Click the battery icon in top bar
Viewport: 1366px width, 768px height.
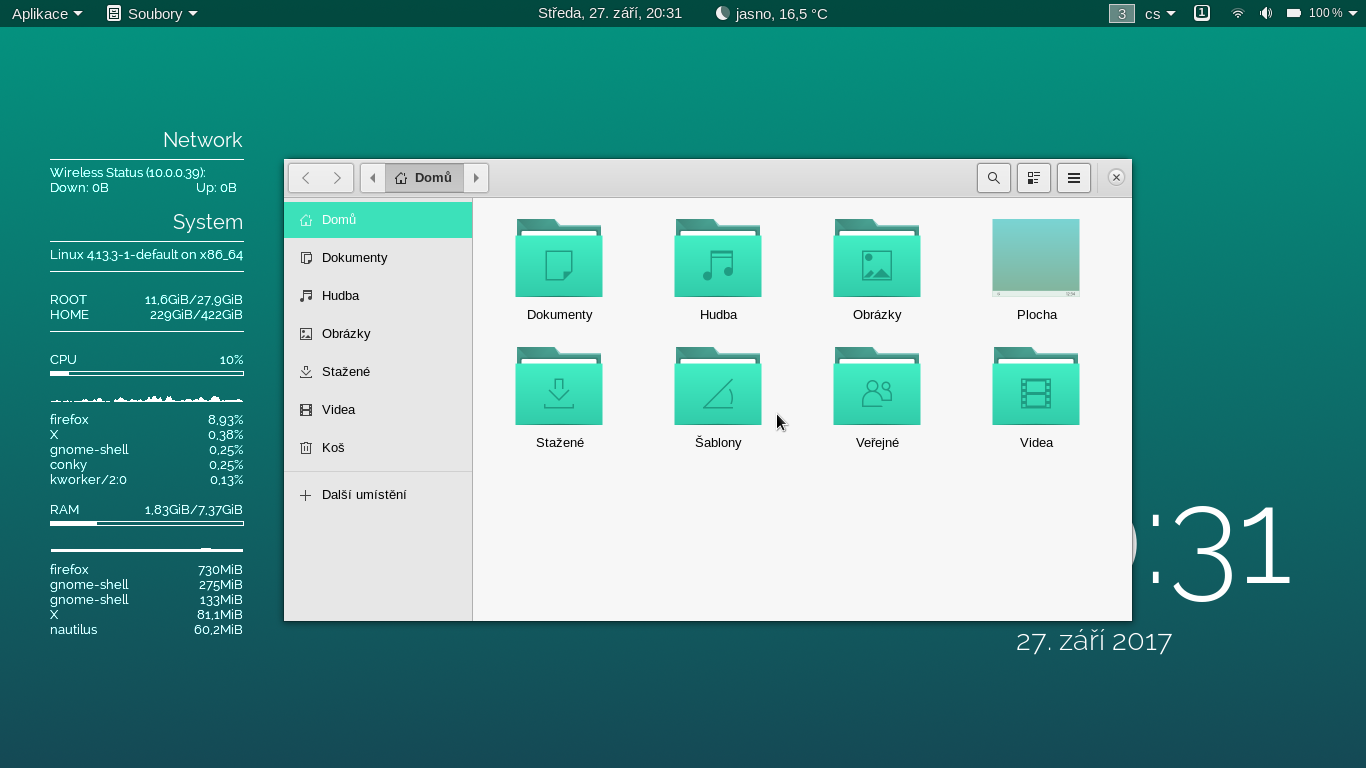[1294, 13]
